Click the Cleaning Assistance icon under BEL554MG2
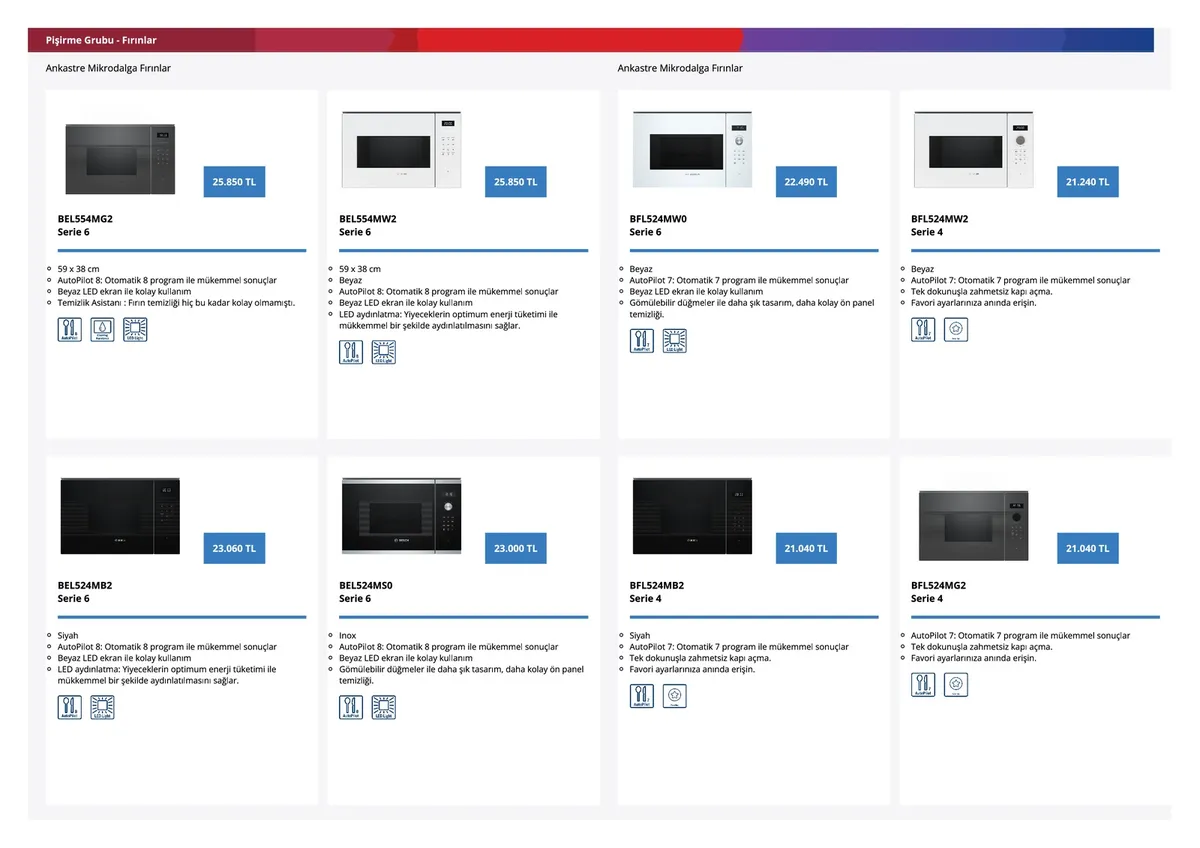Image resolution: width=1200 pixels, height=848 pixels. [x=102, y=330]
